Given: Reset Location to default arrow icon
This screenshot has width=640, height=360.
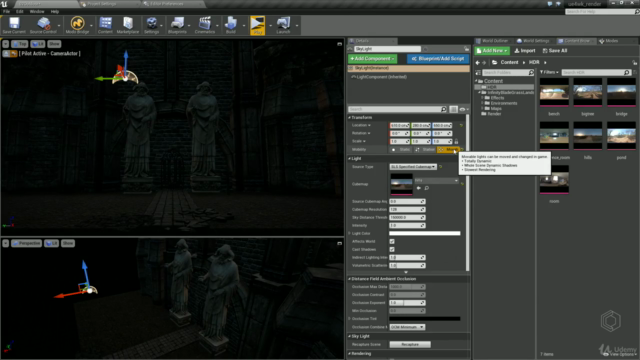Looking at the screenshot, I should [461, 125].
